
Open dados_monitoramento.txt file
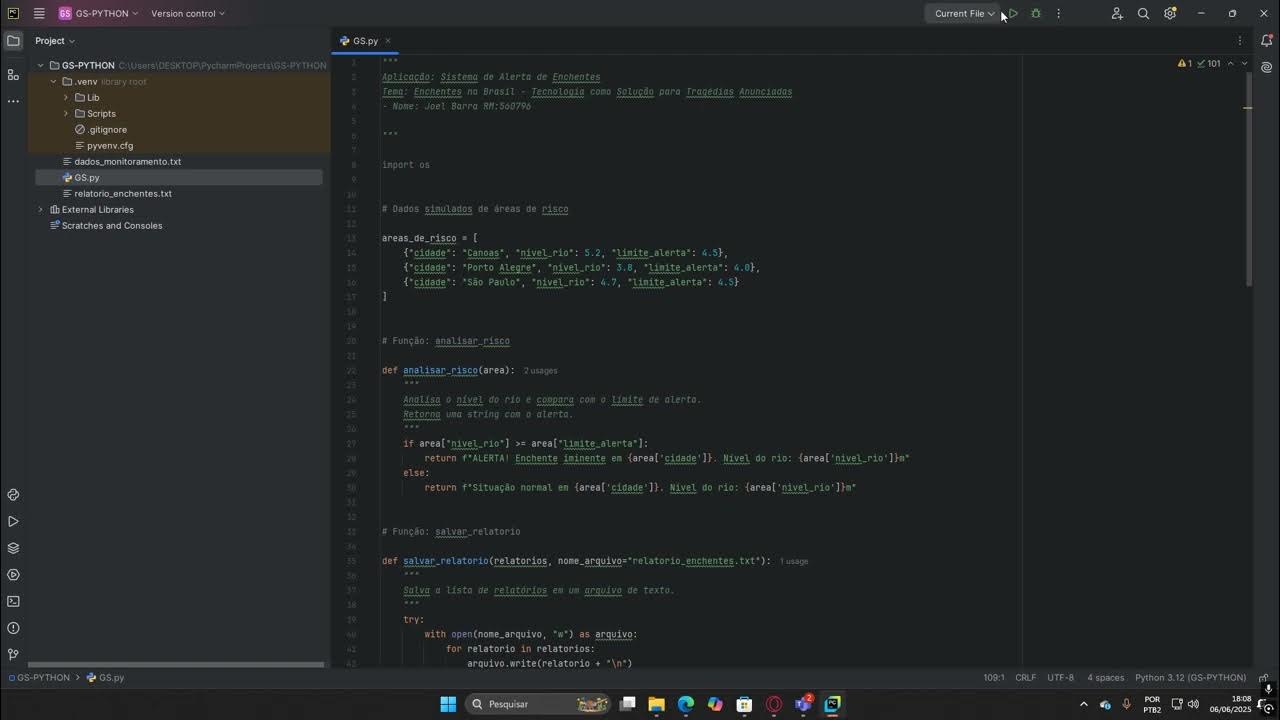(x=121, y=161)
